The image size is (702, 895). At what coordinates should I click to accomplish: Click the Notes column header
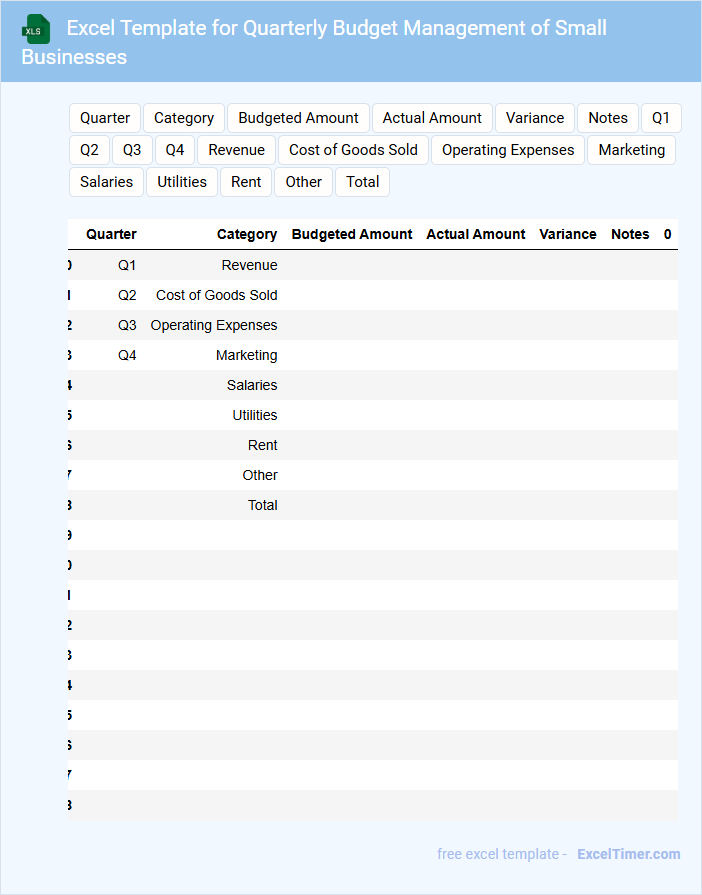tap(630, 235)
